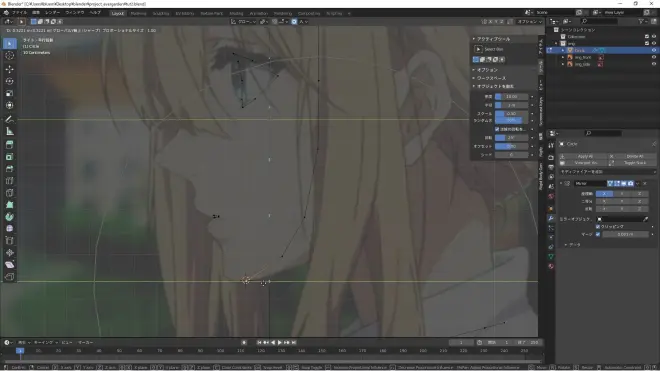
Task: Open the ファイル menu
Action: pyautogui.click(x=19, y=13)
